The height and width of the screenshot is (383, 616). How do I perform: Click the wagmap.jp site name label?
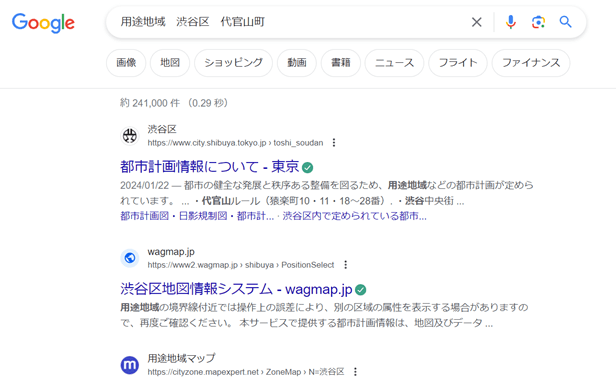pos(171,252)
